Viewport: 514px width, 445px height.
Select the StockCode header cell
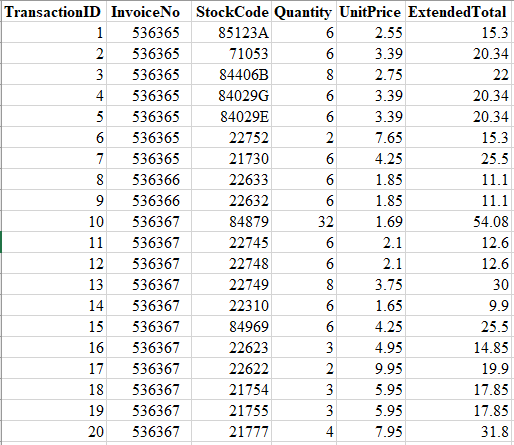point(232,12)
